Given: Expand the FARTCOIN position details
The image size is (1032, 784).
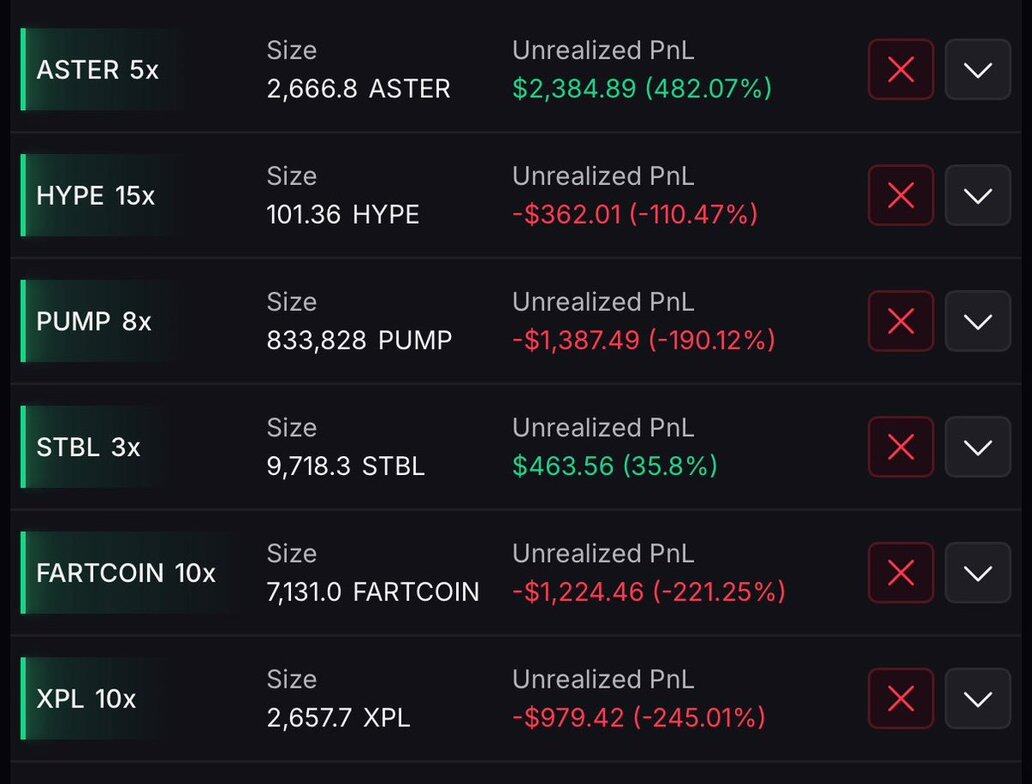Looking at the screenshot, I should (x=977, y=573).
